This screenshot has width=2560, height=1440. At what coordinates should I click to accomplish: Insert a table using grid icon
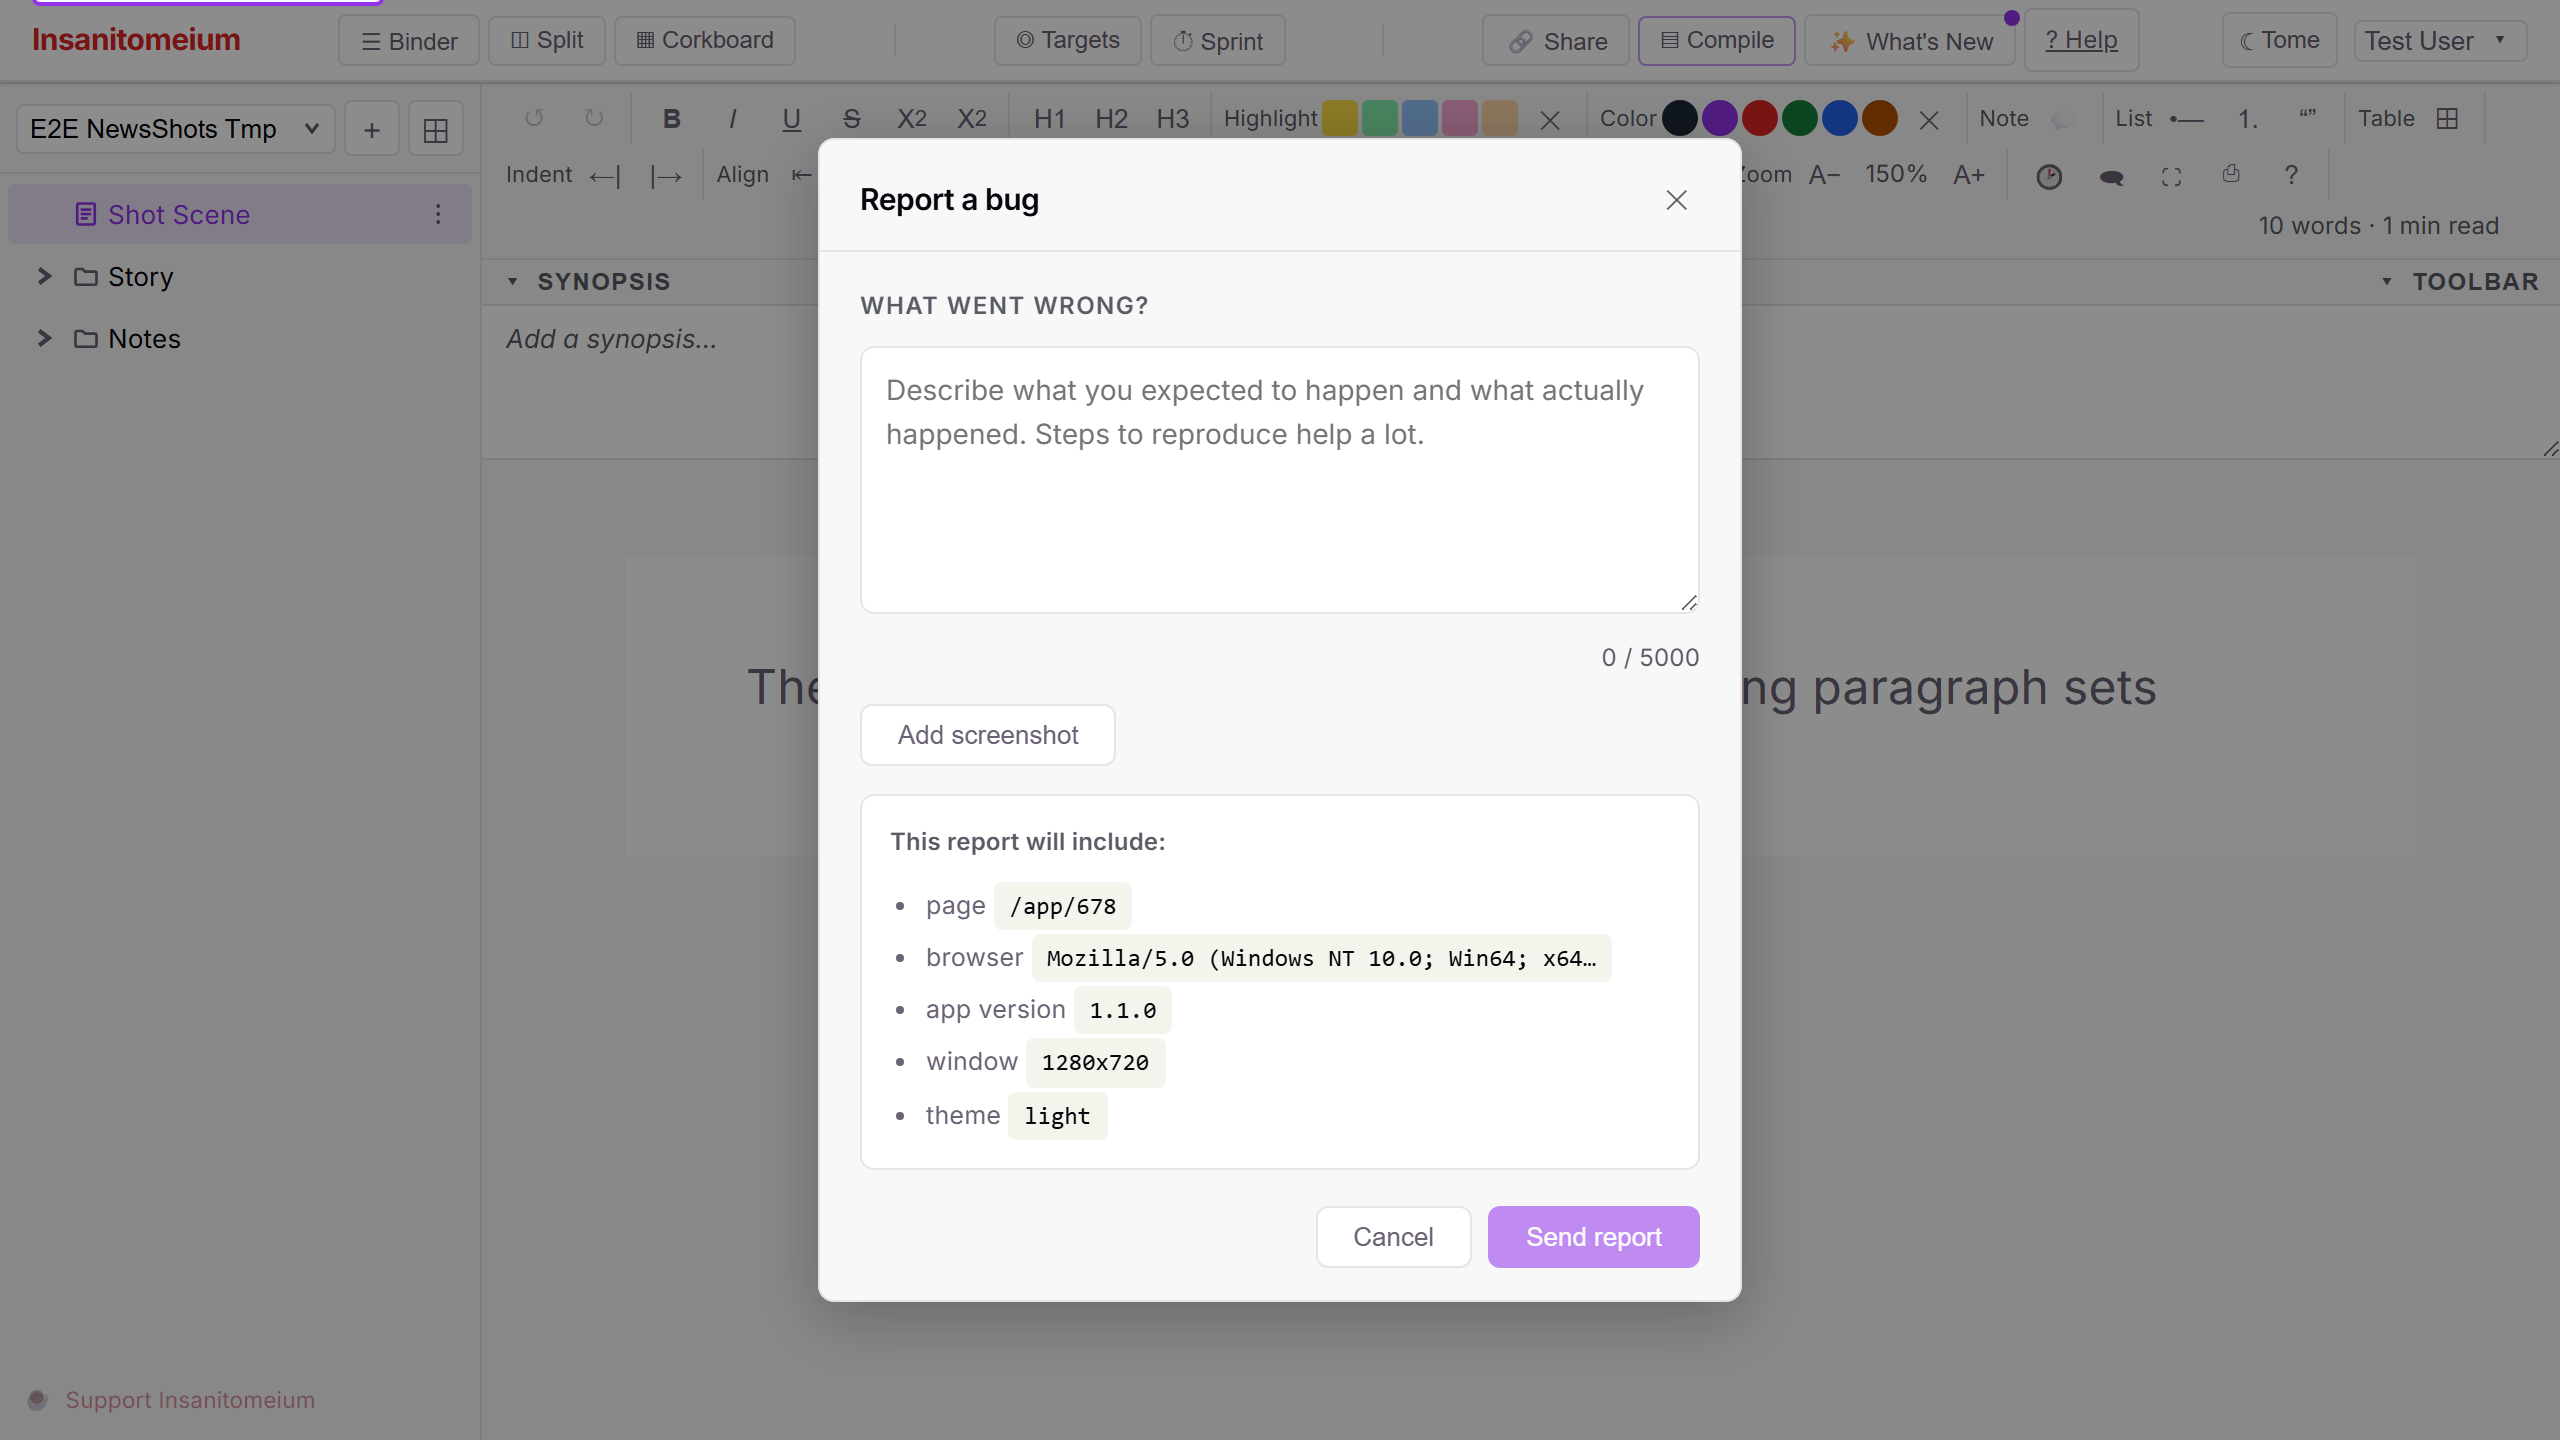(2447, 119)
